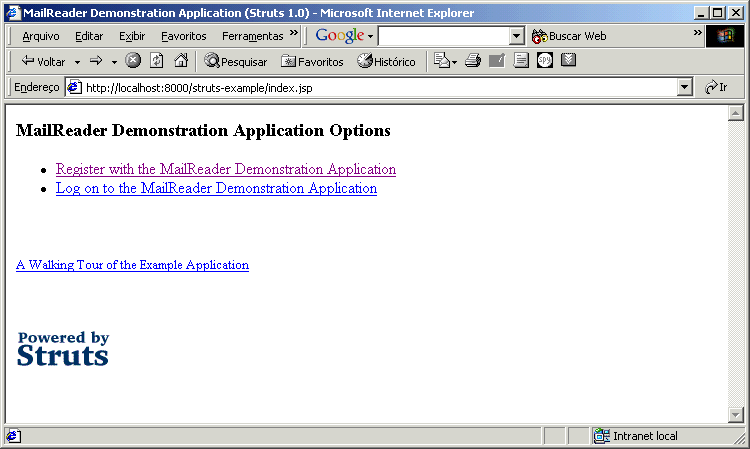750x449 pixels.
Task: Stop page loading with the X icon
Action: click(x=133, y=60)
